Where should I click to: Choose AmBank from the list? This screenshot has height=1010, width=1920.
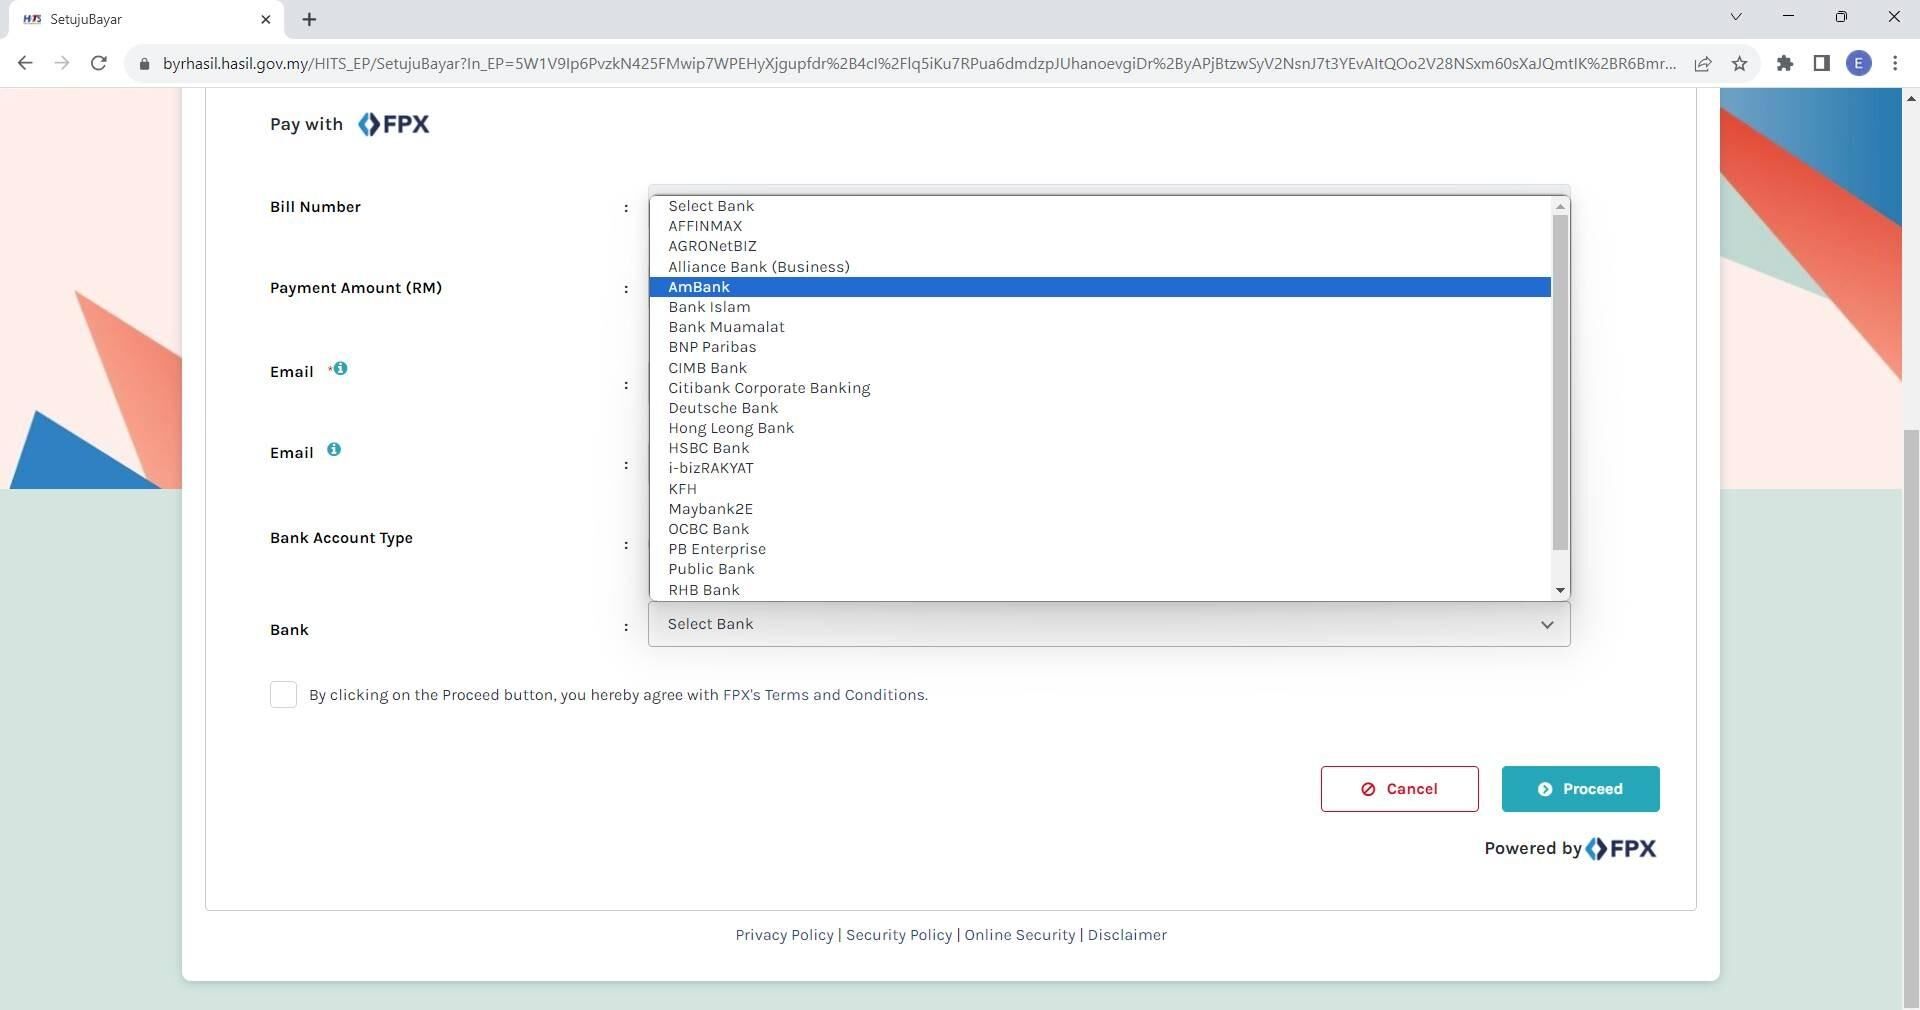click(1100, 287)
